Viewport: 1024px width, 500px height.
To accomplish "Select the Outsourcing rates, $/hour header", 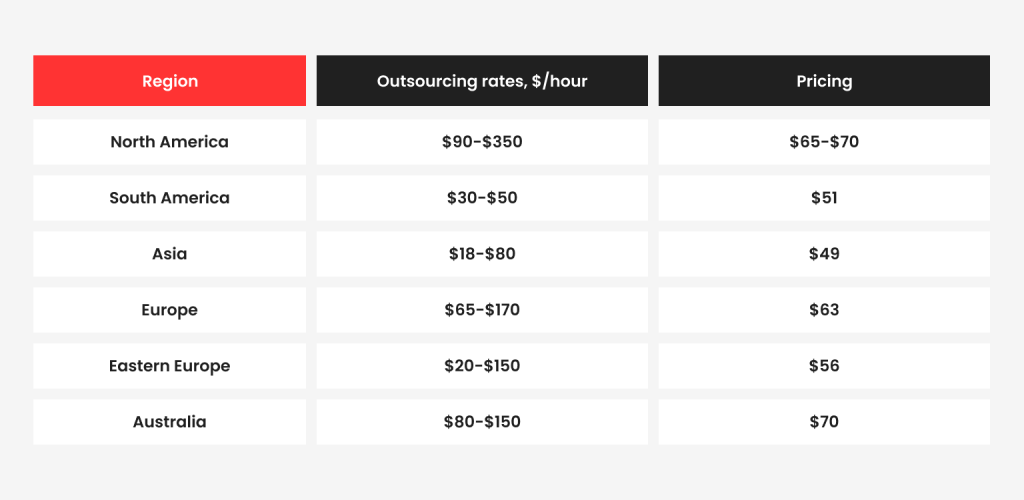I will pyautogui.click(x=482, y=80).
